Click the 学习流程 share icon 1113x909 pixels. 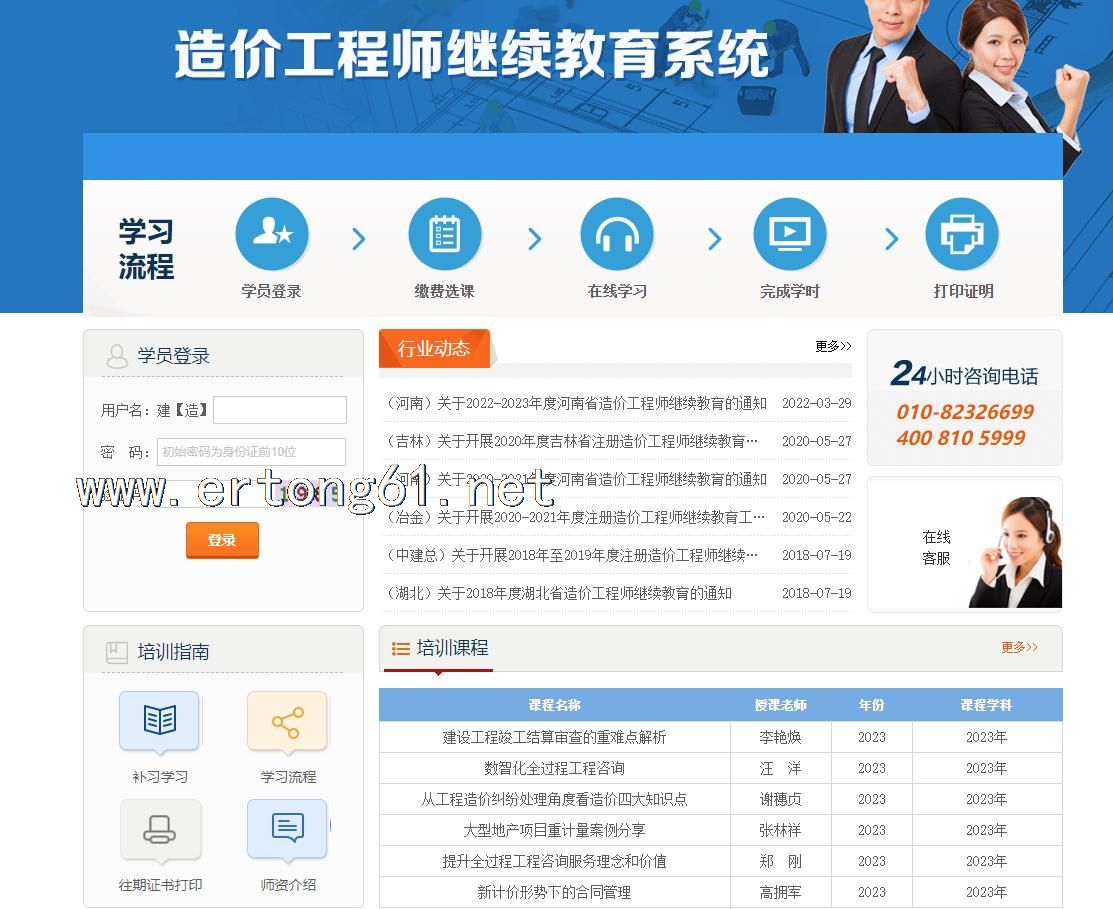coord(287,721)
